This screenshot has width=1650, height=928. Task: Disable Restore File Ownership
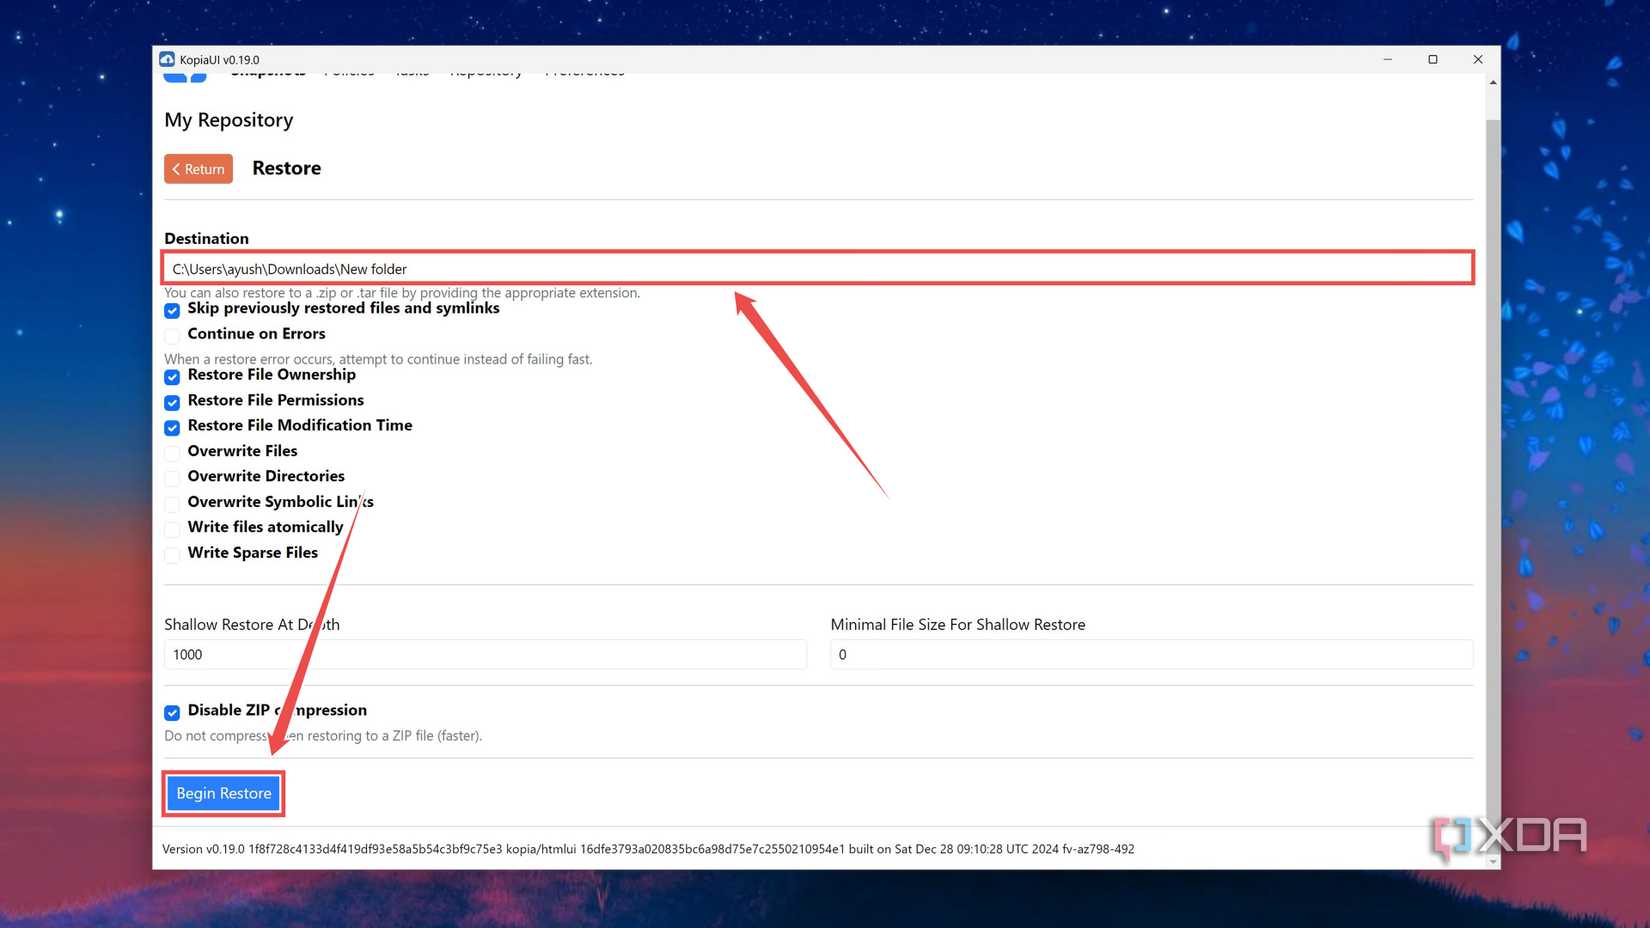(171, 377)
